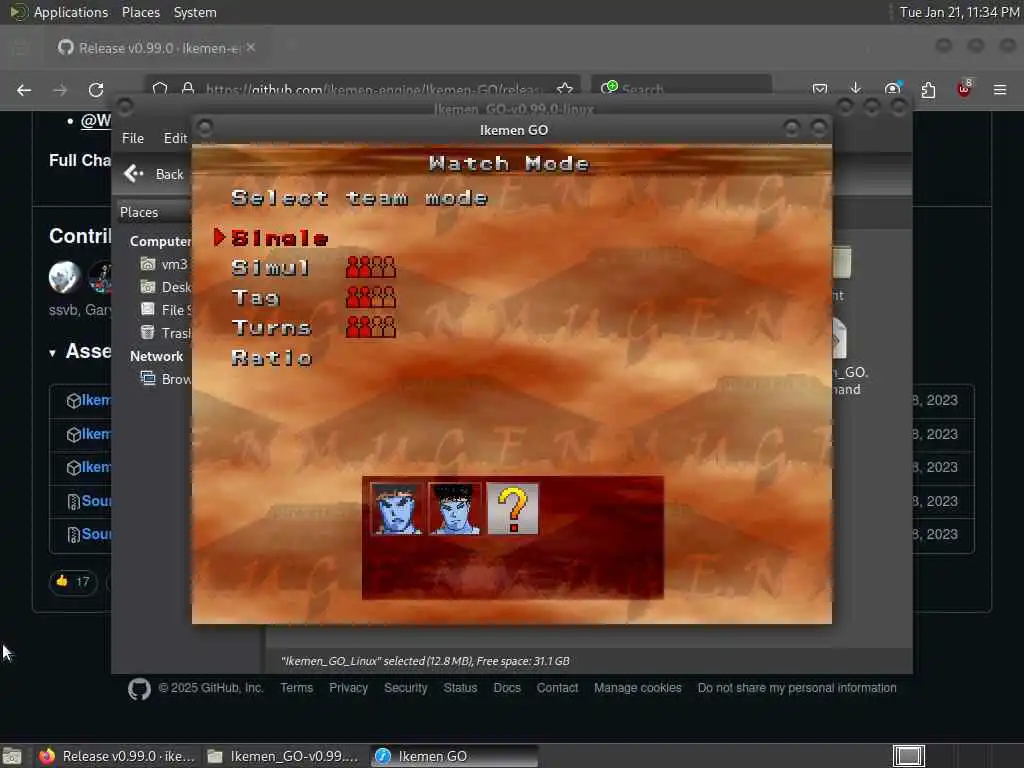Image resolution: width=1024 pixels, height=768 pixels.
Task: Click the Turns team member count icons
Action: tap(371, 327)
